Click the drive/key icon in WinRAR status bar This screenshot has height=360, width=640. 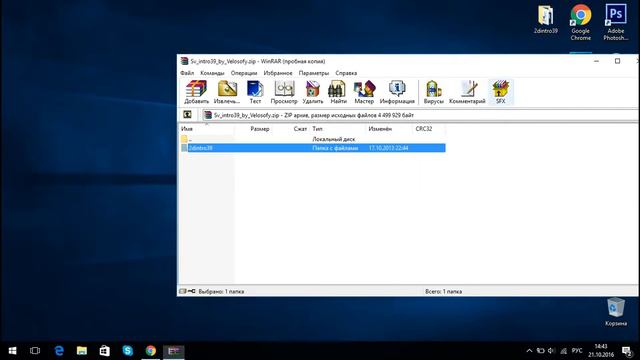187,291
